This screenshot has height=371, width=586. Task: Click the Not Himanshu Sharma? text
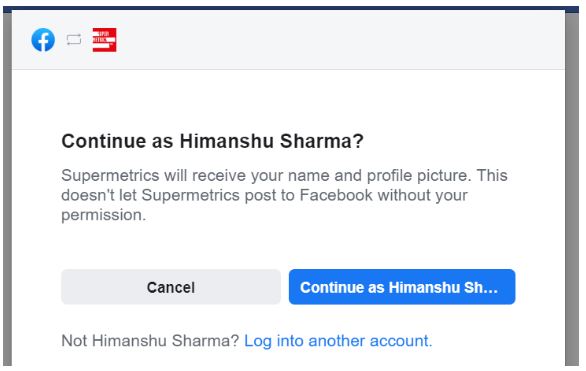[x=150, y=341]
